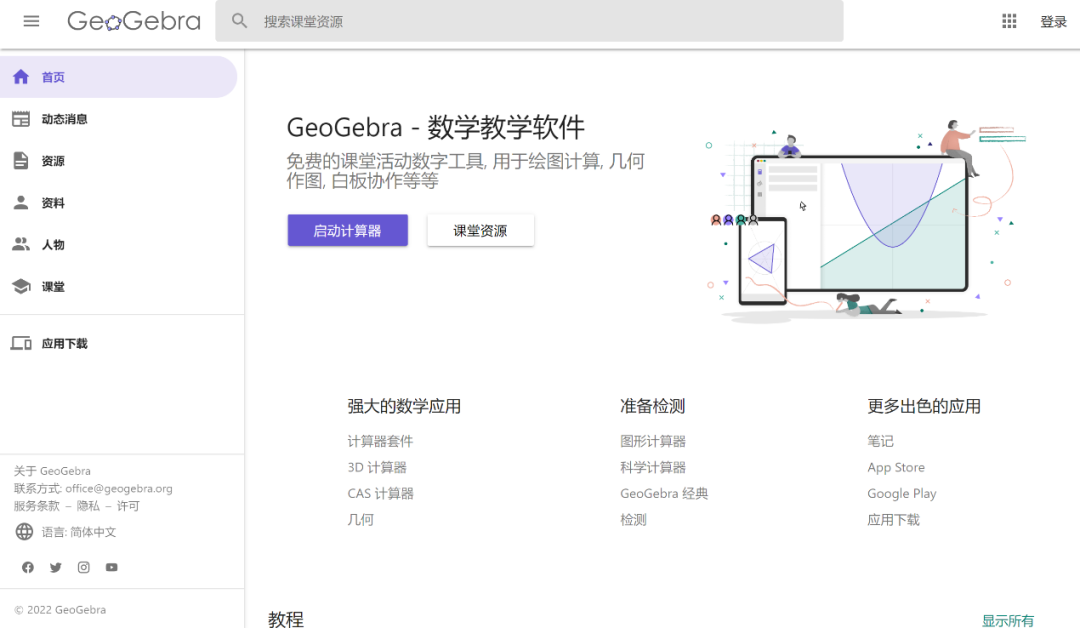Click the GeoGebra logo
The width and height of the screenshot is (1080, 628).
134,21
